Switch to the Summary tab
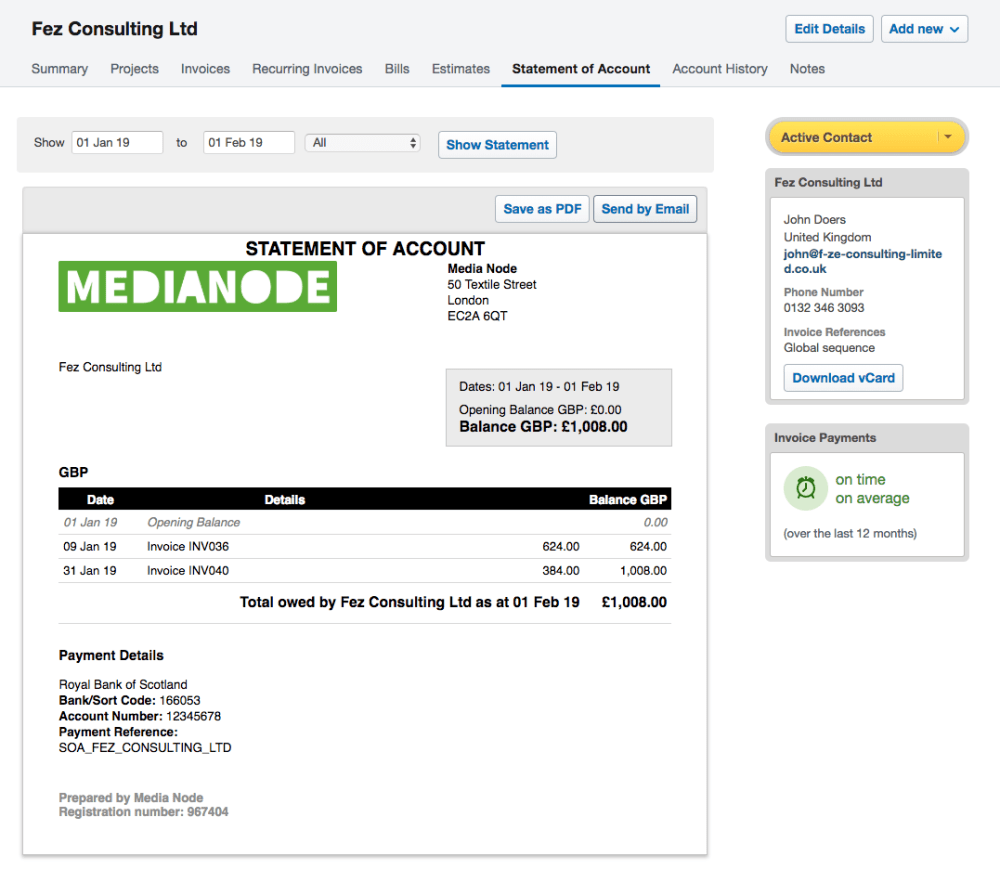The width and height of the screenshot is (1000, 882). pos(59,69)
